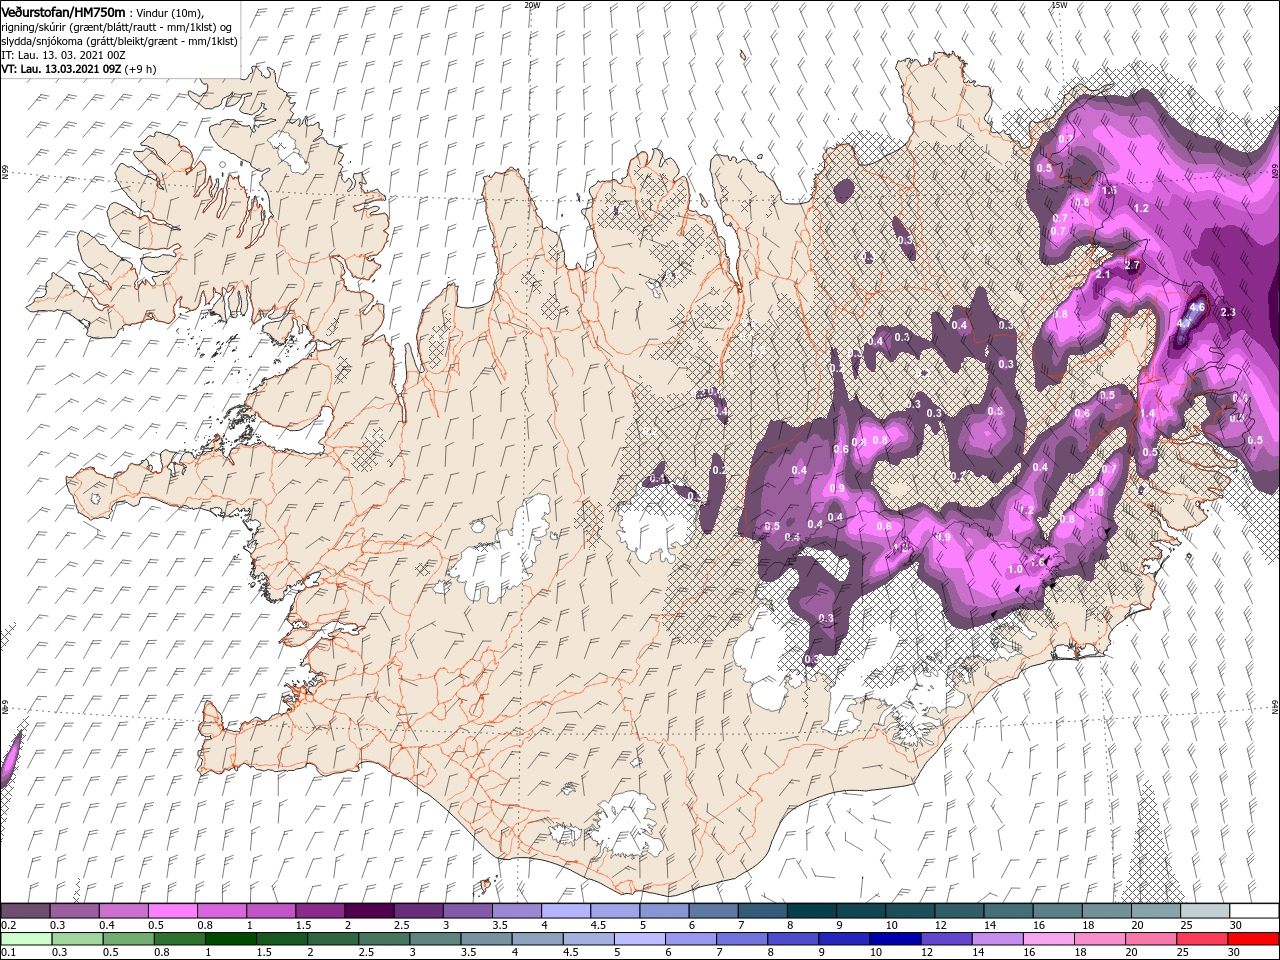Click the 4.6 precipitation value on map
1280x960 pixels.
(x=1197, y=307)
